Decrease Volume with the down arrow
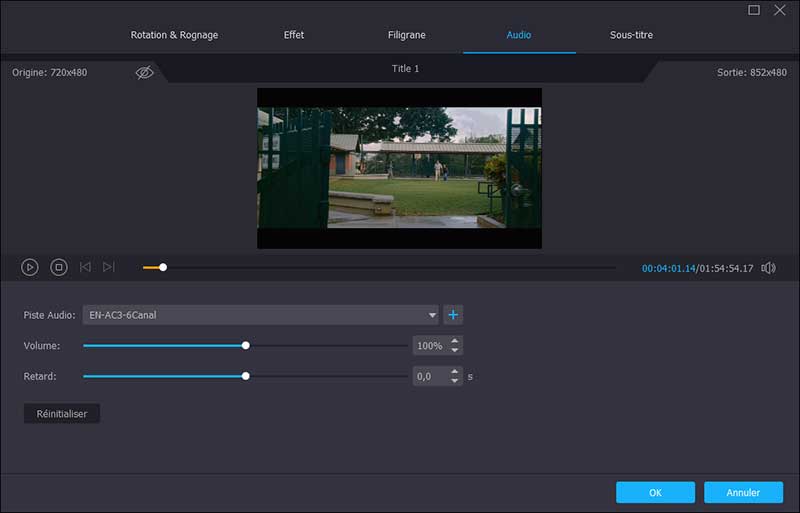This screenshot has height=513, width=800. (455, 350)
